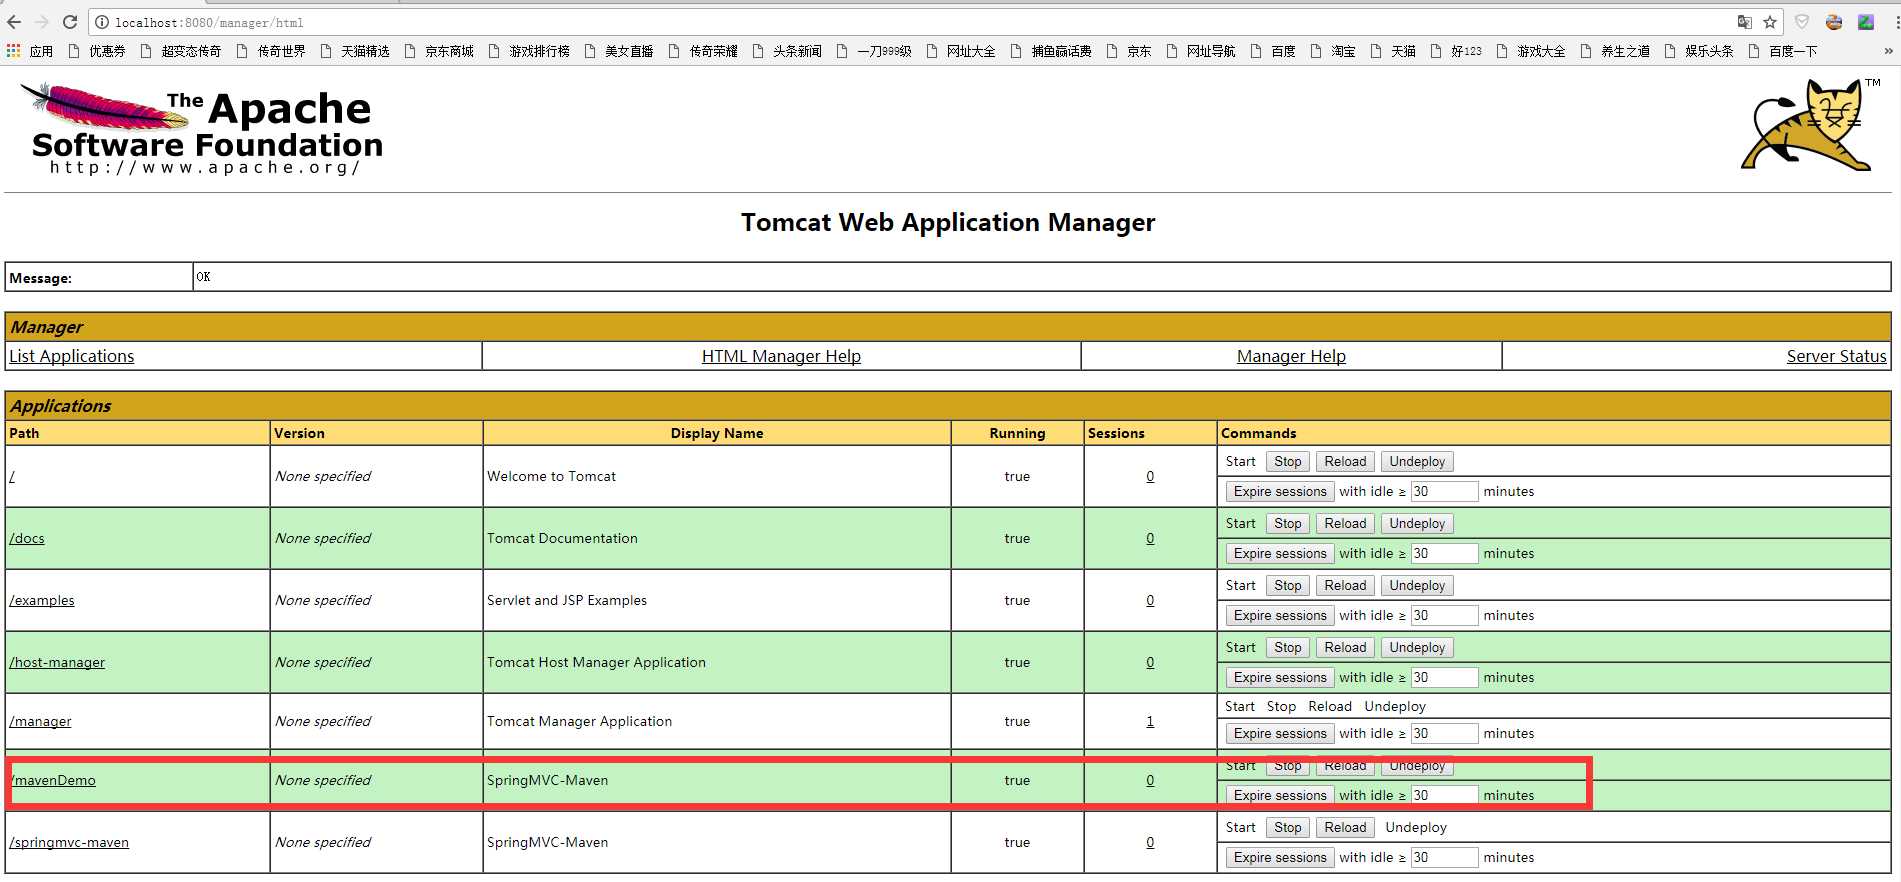Open the 超变态传奇 bookmark
This screenshot has width=1901, height=882.
click(180, 51)
